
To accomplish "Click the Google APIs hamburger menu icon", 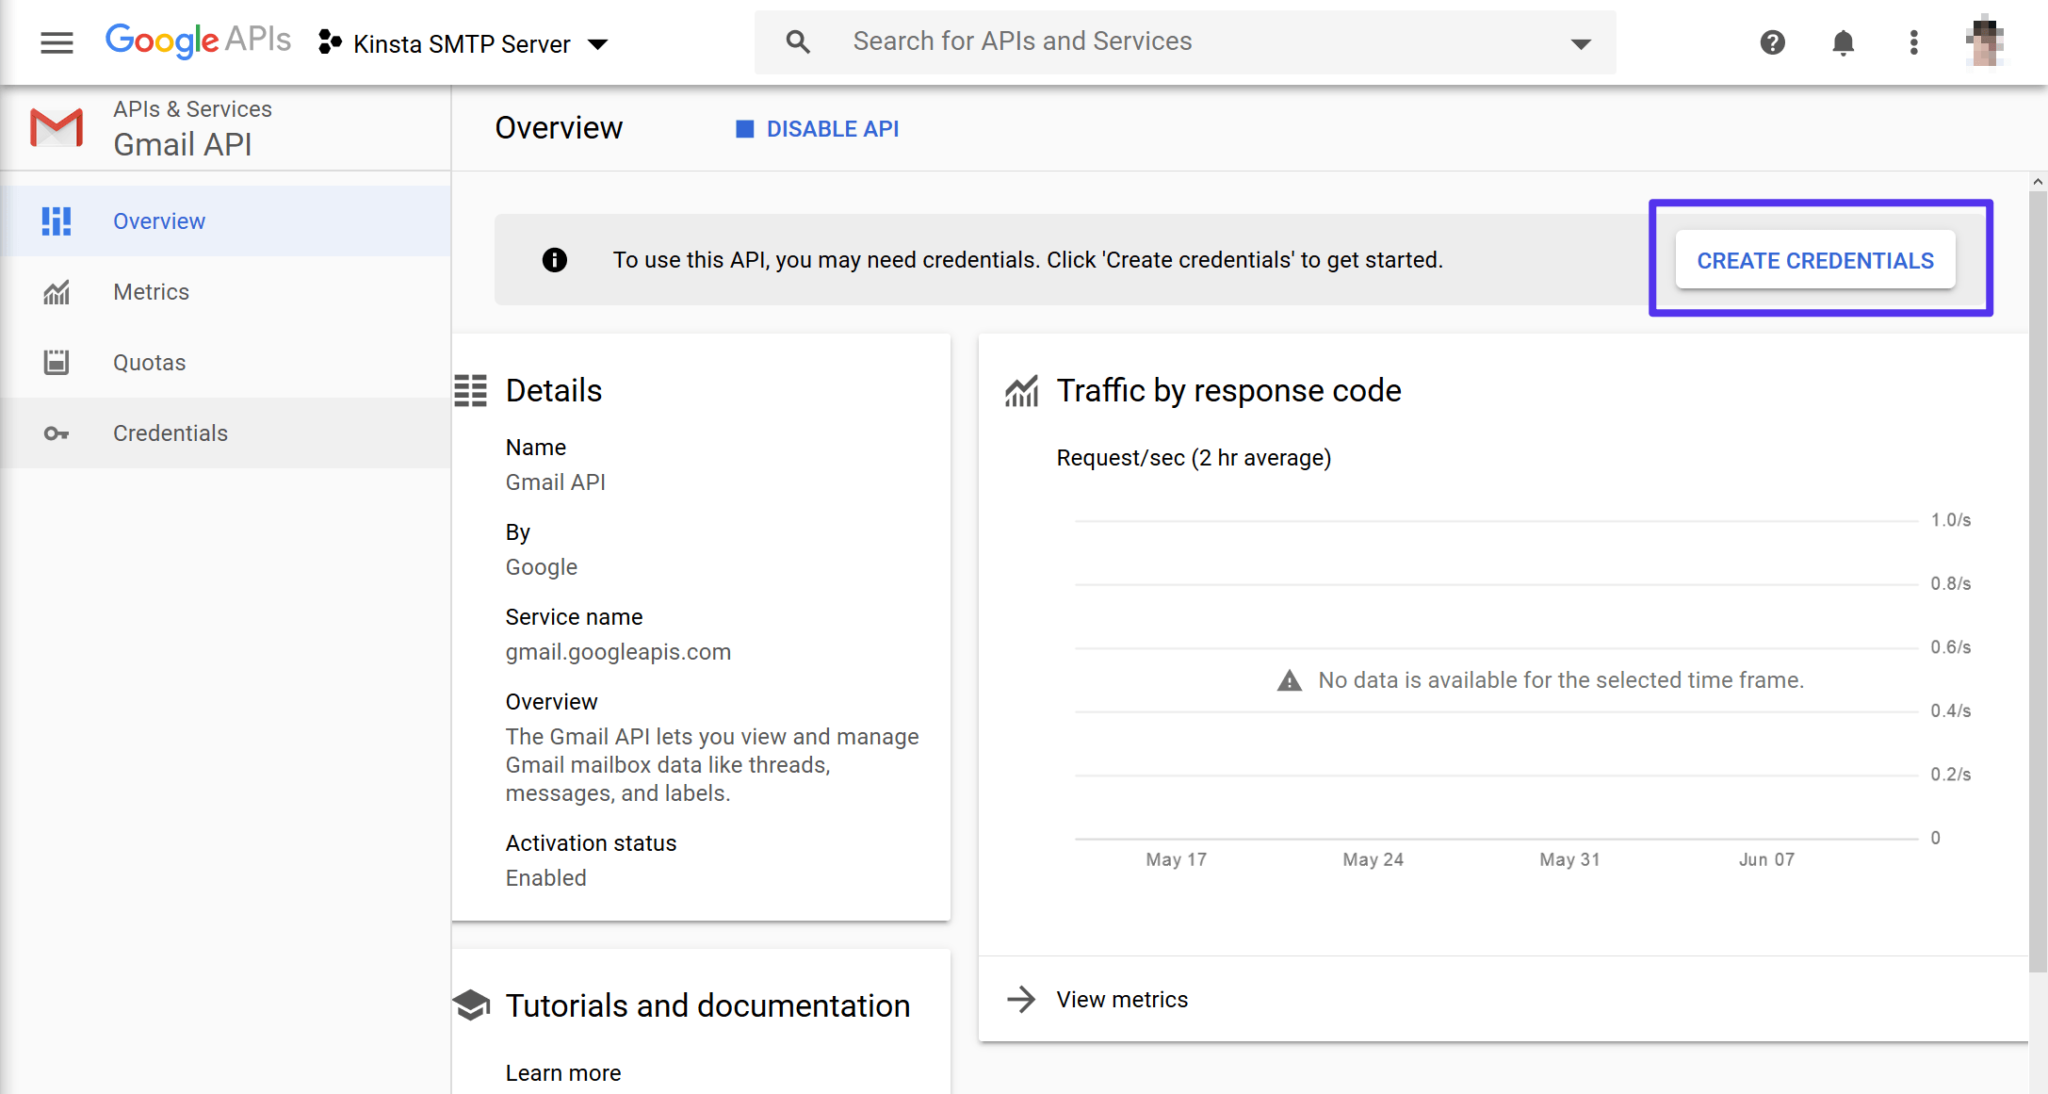I will pos(54,41).
